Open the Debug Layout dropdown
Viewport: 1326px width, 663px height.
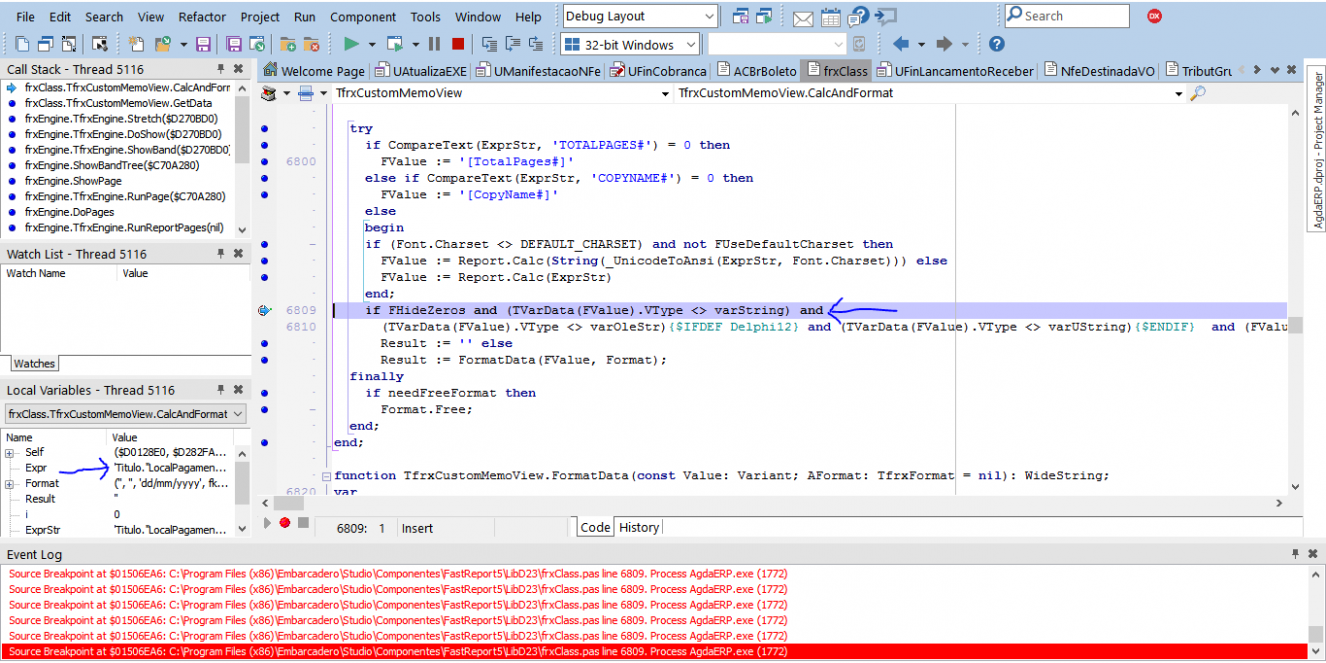point(708,16)
